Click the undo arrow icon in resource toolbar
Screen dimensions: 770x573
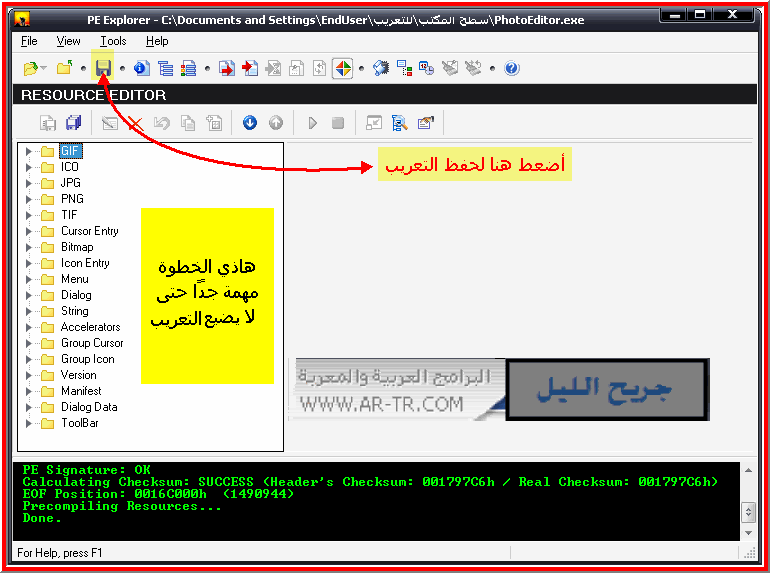coord(162,123)
